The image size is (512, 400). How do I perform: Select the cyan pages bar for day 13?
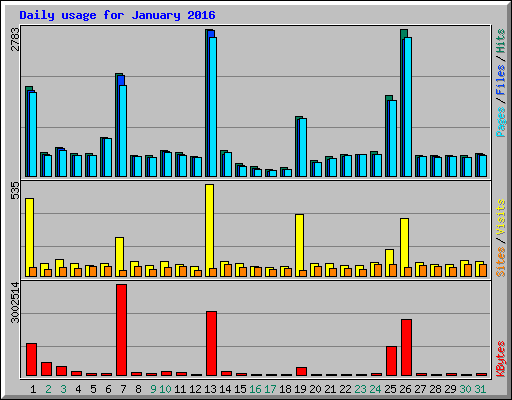point(213,107)
